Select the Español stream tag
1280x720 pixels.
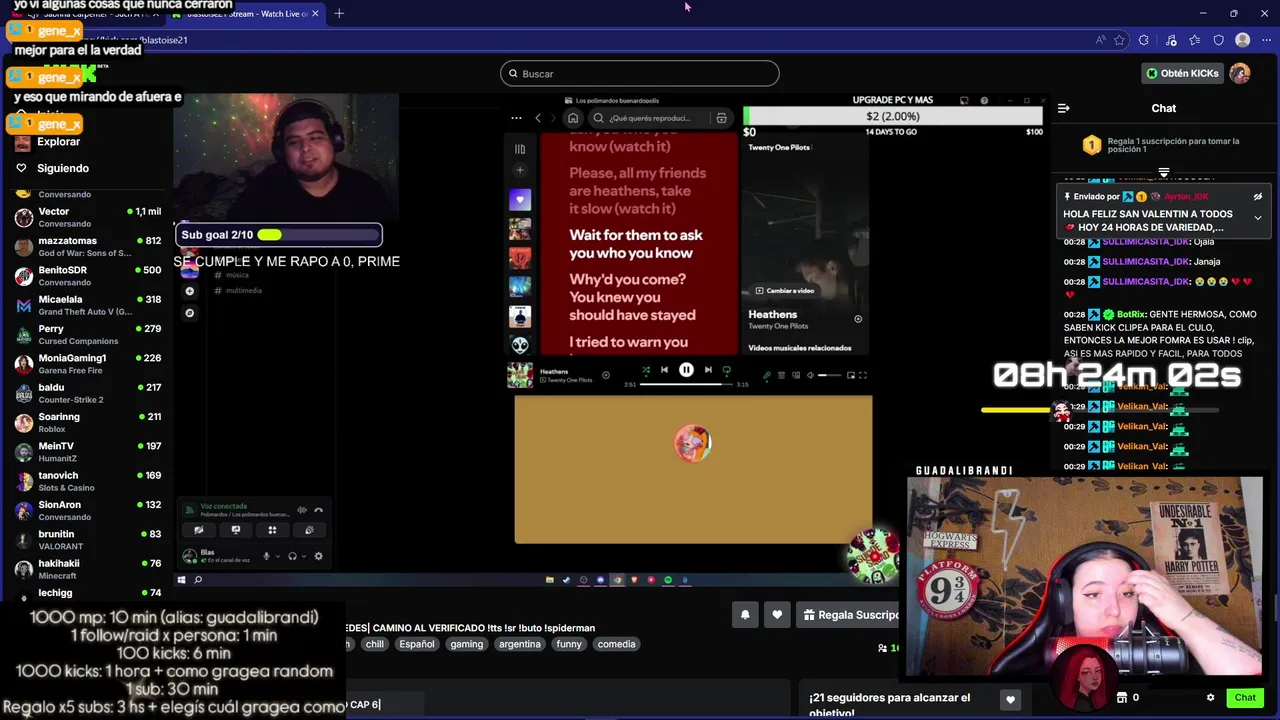(x=417, y=644)
